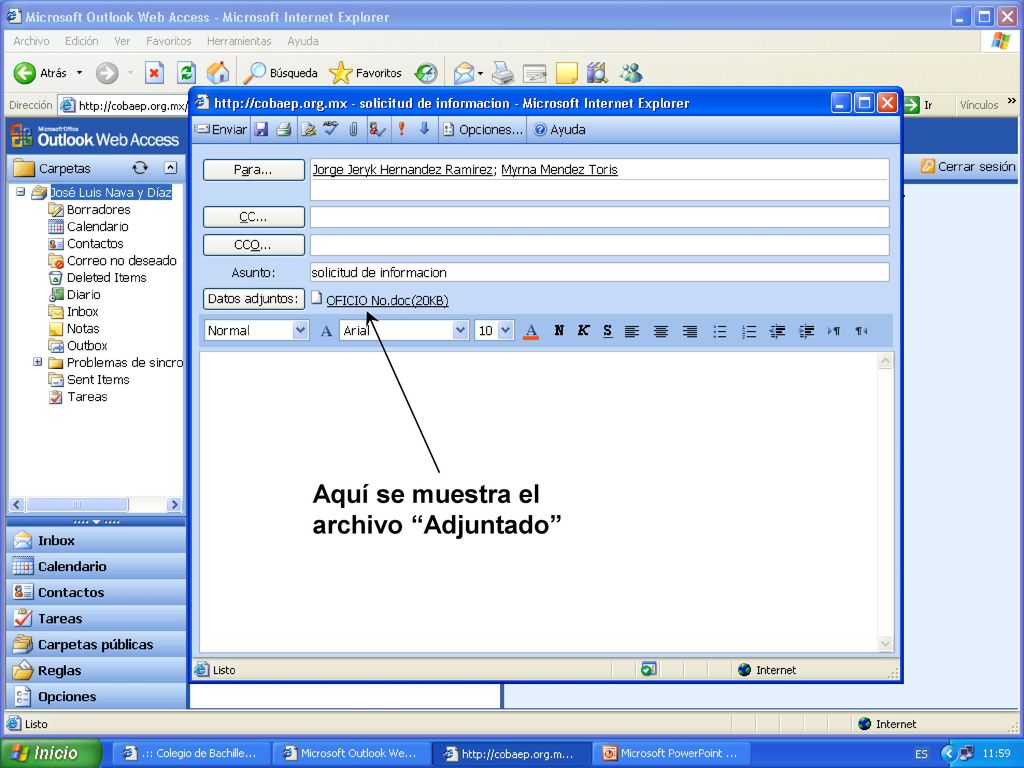Screen dimensions: 1024x768
Task: Click Cerrar sesión
Action: click(968, 167)
